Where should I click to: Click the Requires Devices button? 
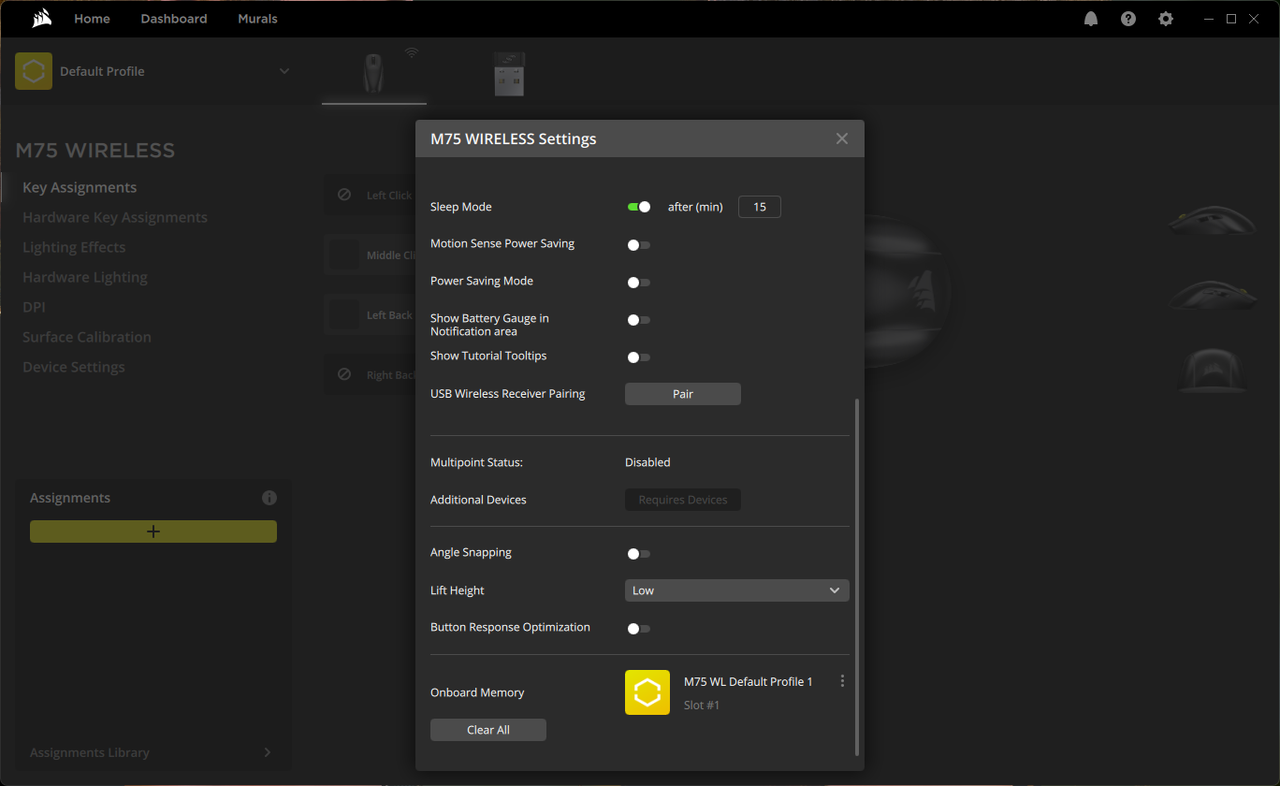683,500
